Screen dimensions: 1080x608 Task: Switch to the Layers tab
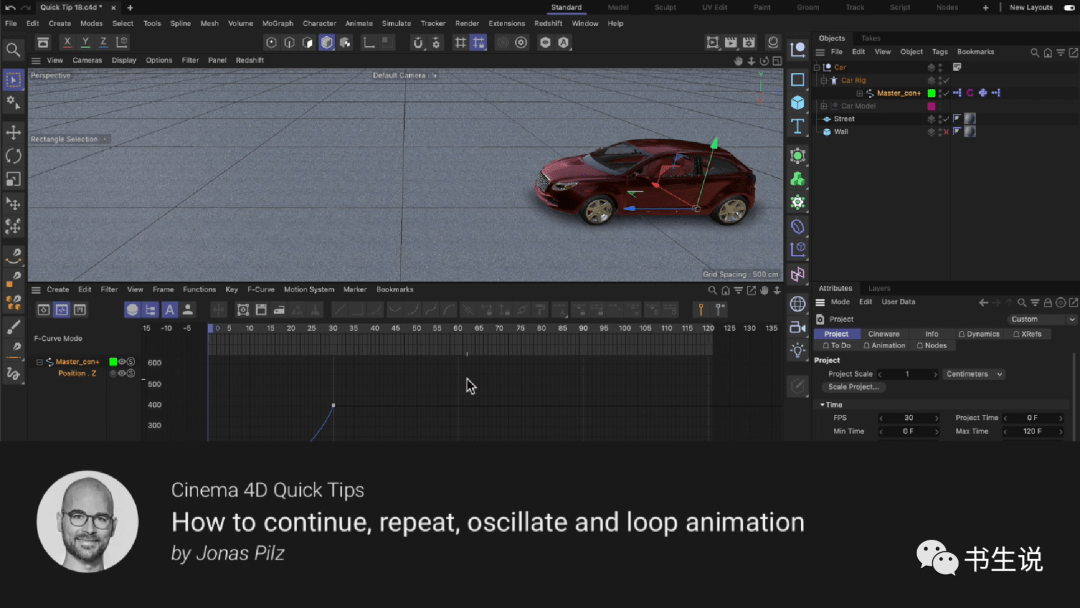click(879, 289)
